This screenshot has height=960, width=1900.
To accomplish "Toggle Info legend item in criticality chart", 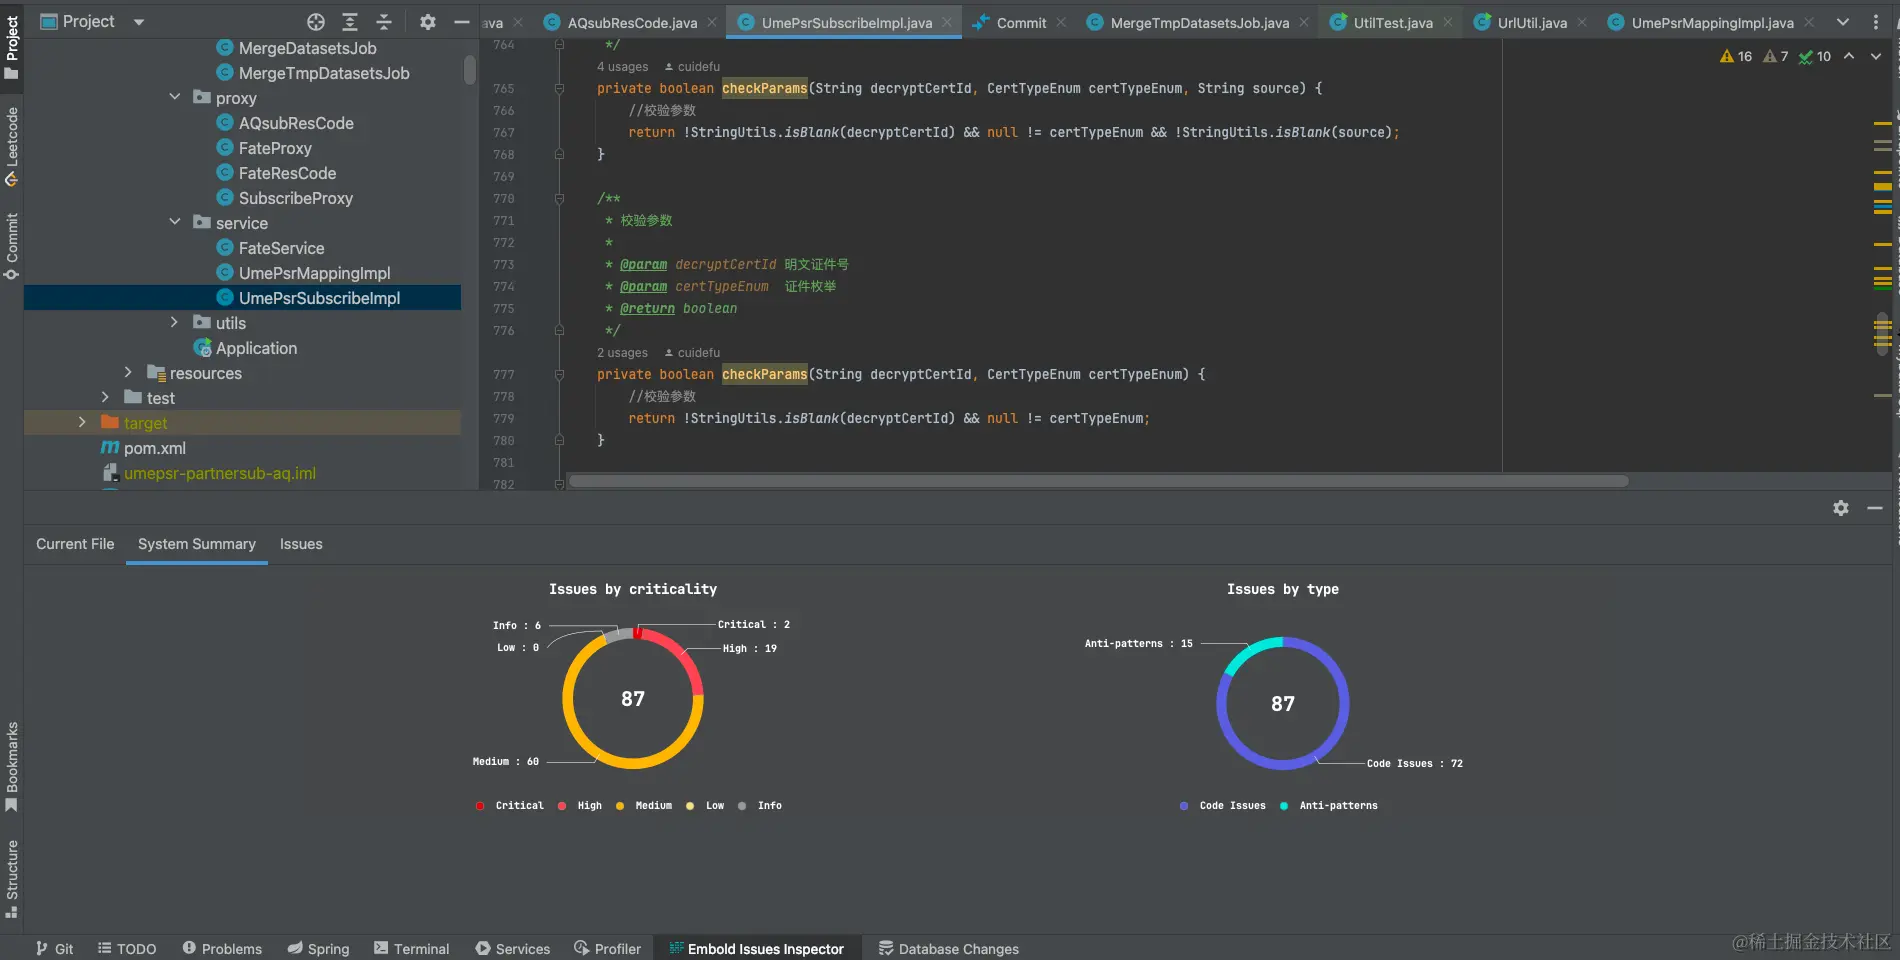I will click(760, 806).
